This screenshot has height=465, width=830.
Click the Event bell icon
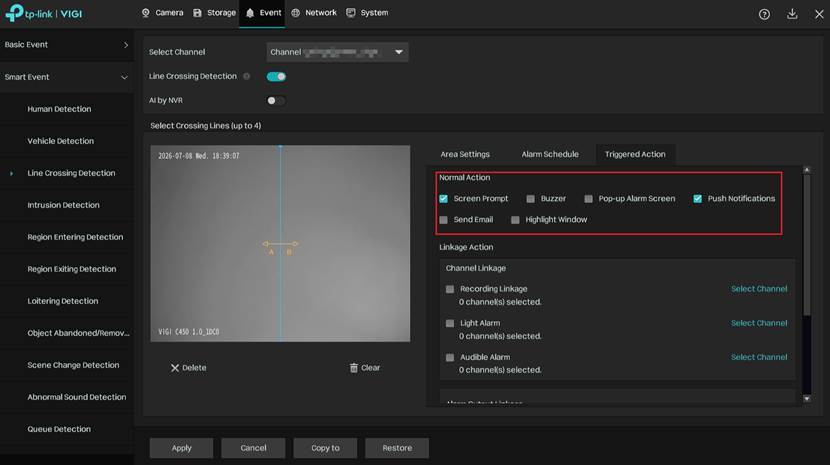click(250, 13)
